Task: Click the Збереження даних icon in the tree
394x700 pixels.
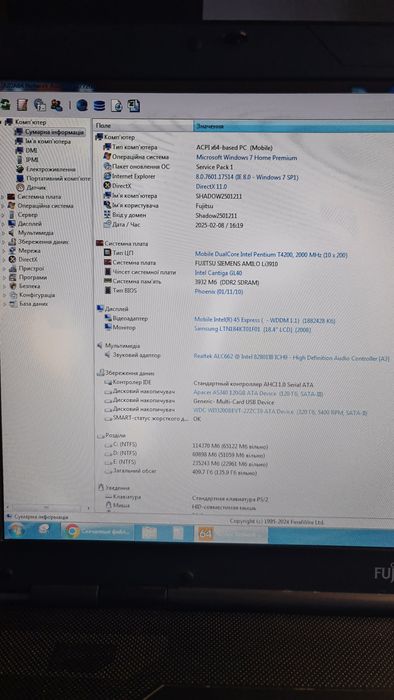Action: pos(12,242)
